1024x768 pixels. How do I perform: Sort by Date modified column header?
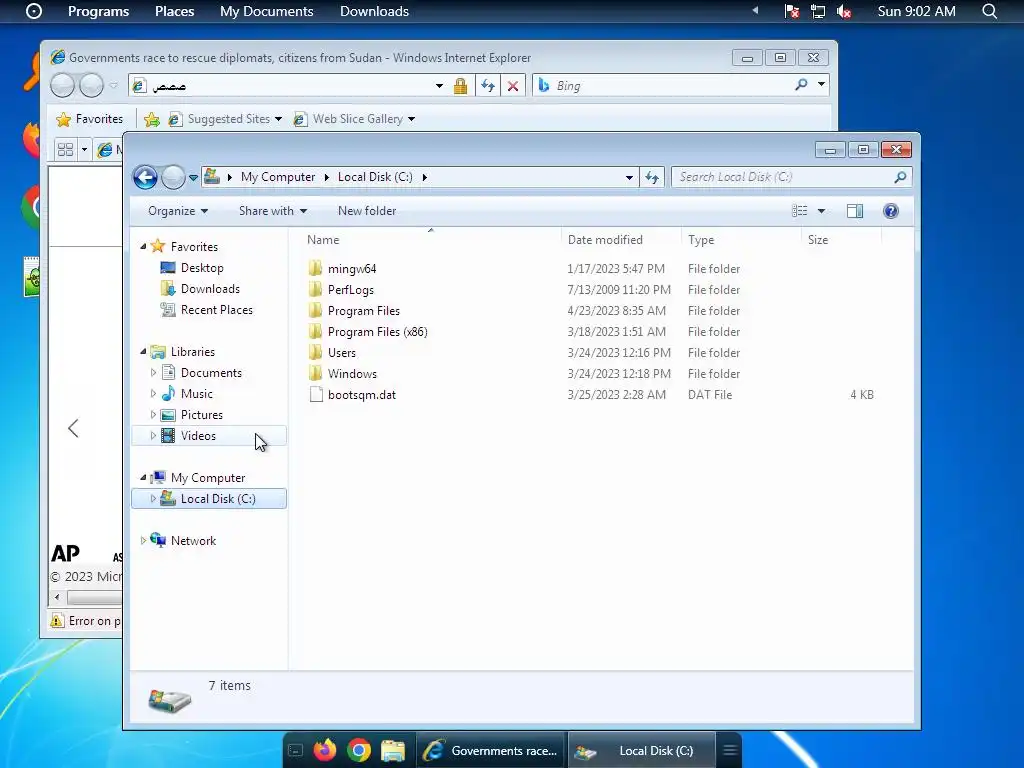pos(605,240)
